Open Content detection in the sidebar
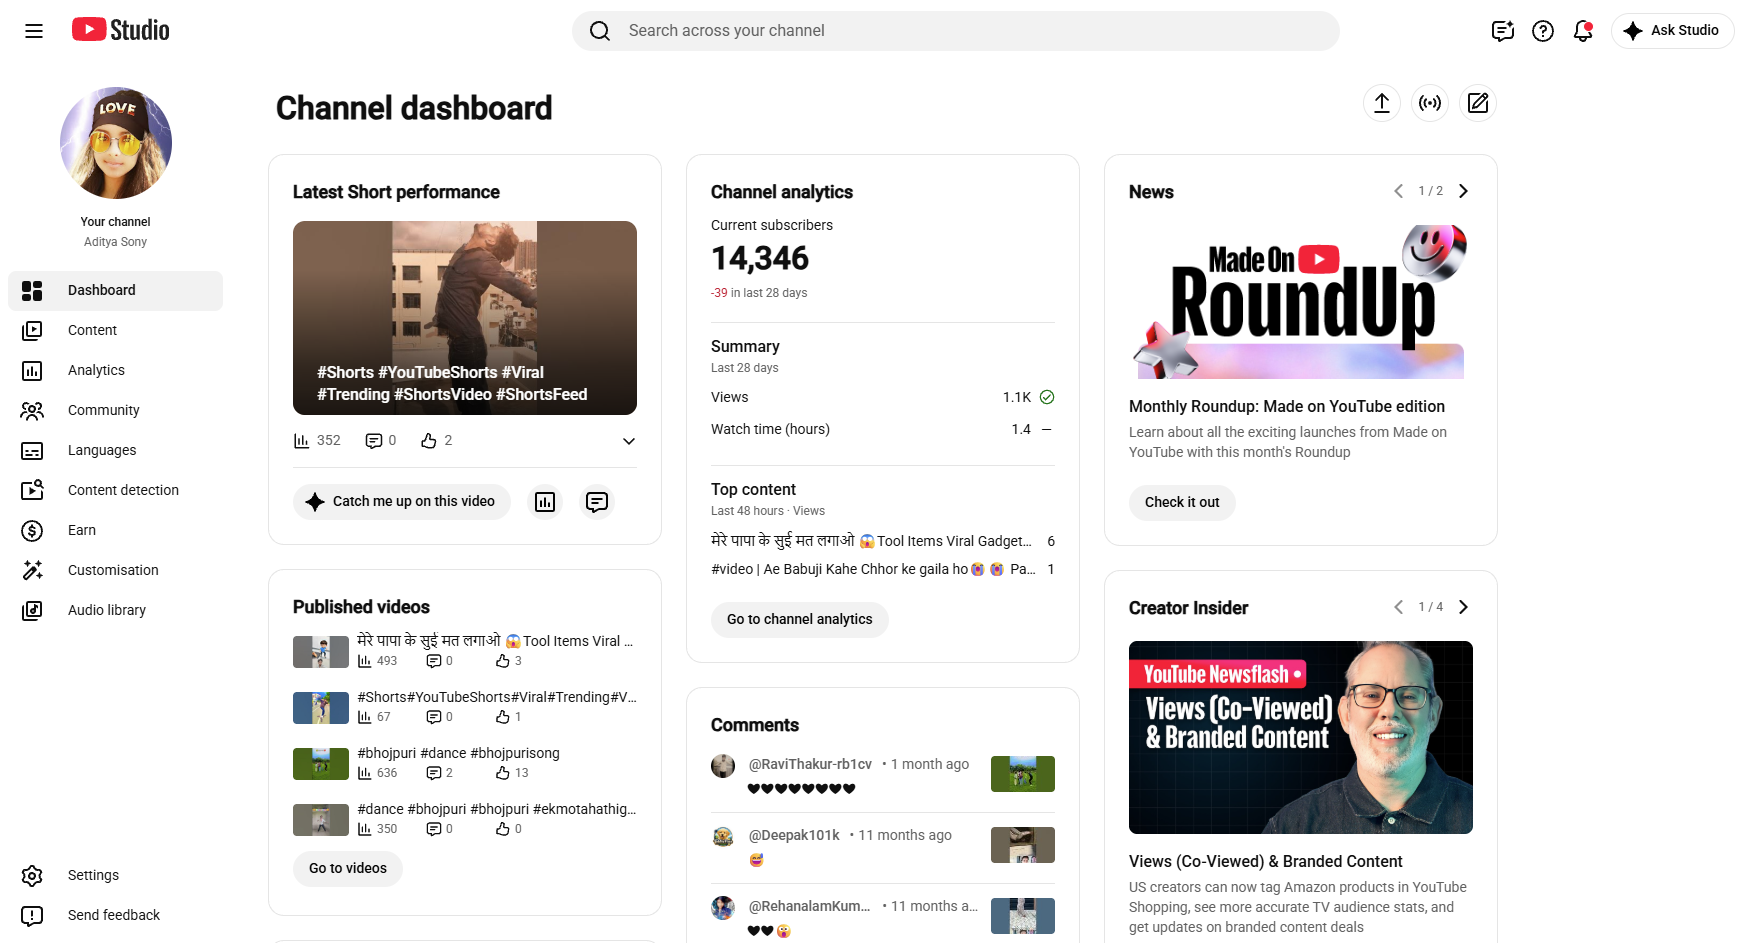Image resolution: width=1737 pixels, height=943 pixels. click(116, 491)
